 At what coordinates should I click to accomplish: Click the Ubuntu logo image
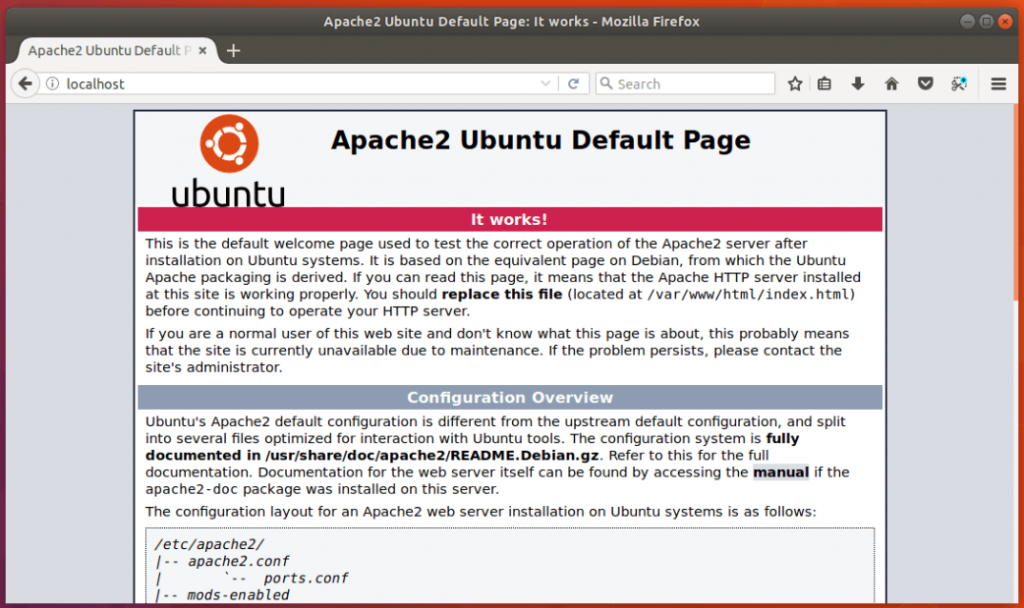[x=228, y=160]
